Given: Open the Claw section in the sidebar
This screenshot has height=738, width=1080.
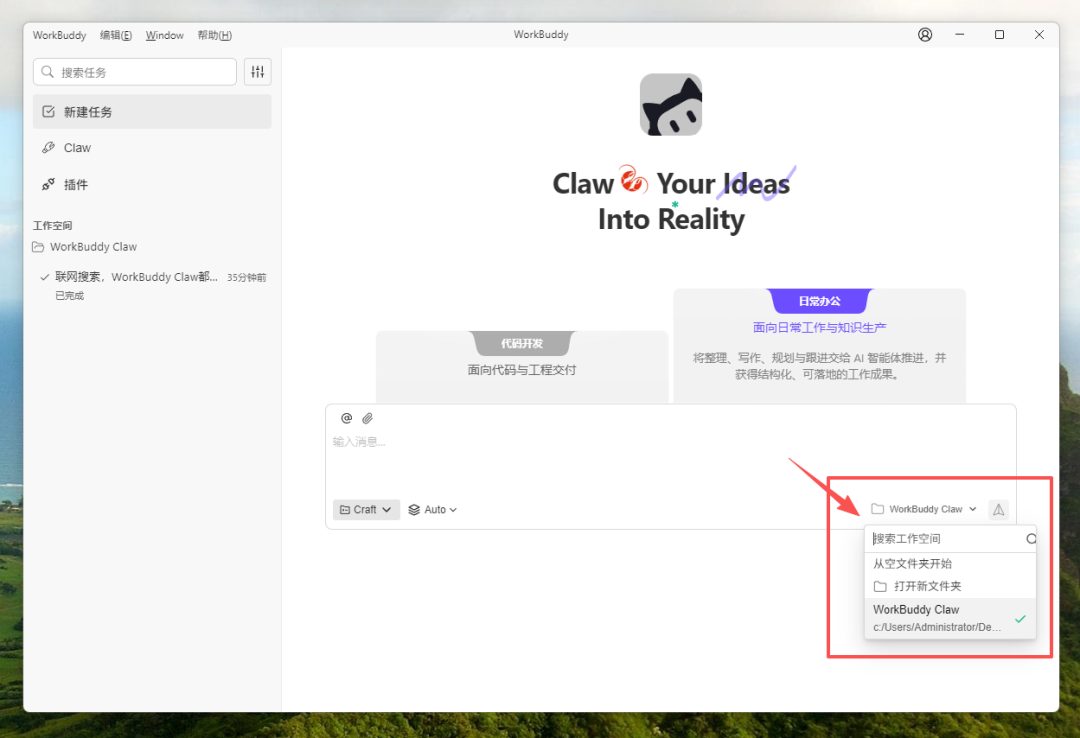Looking at the screenshot, I should pyautogui.click(x=152, y=148).
